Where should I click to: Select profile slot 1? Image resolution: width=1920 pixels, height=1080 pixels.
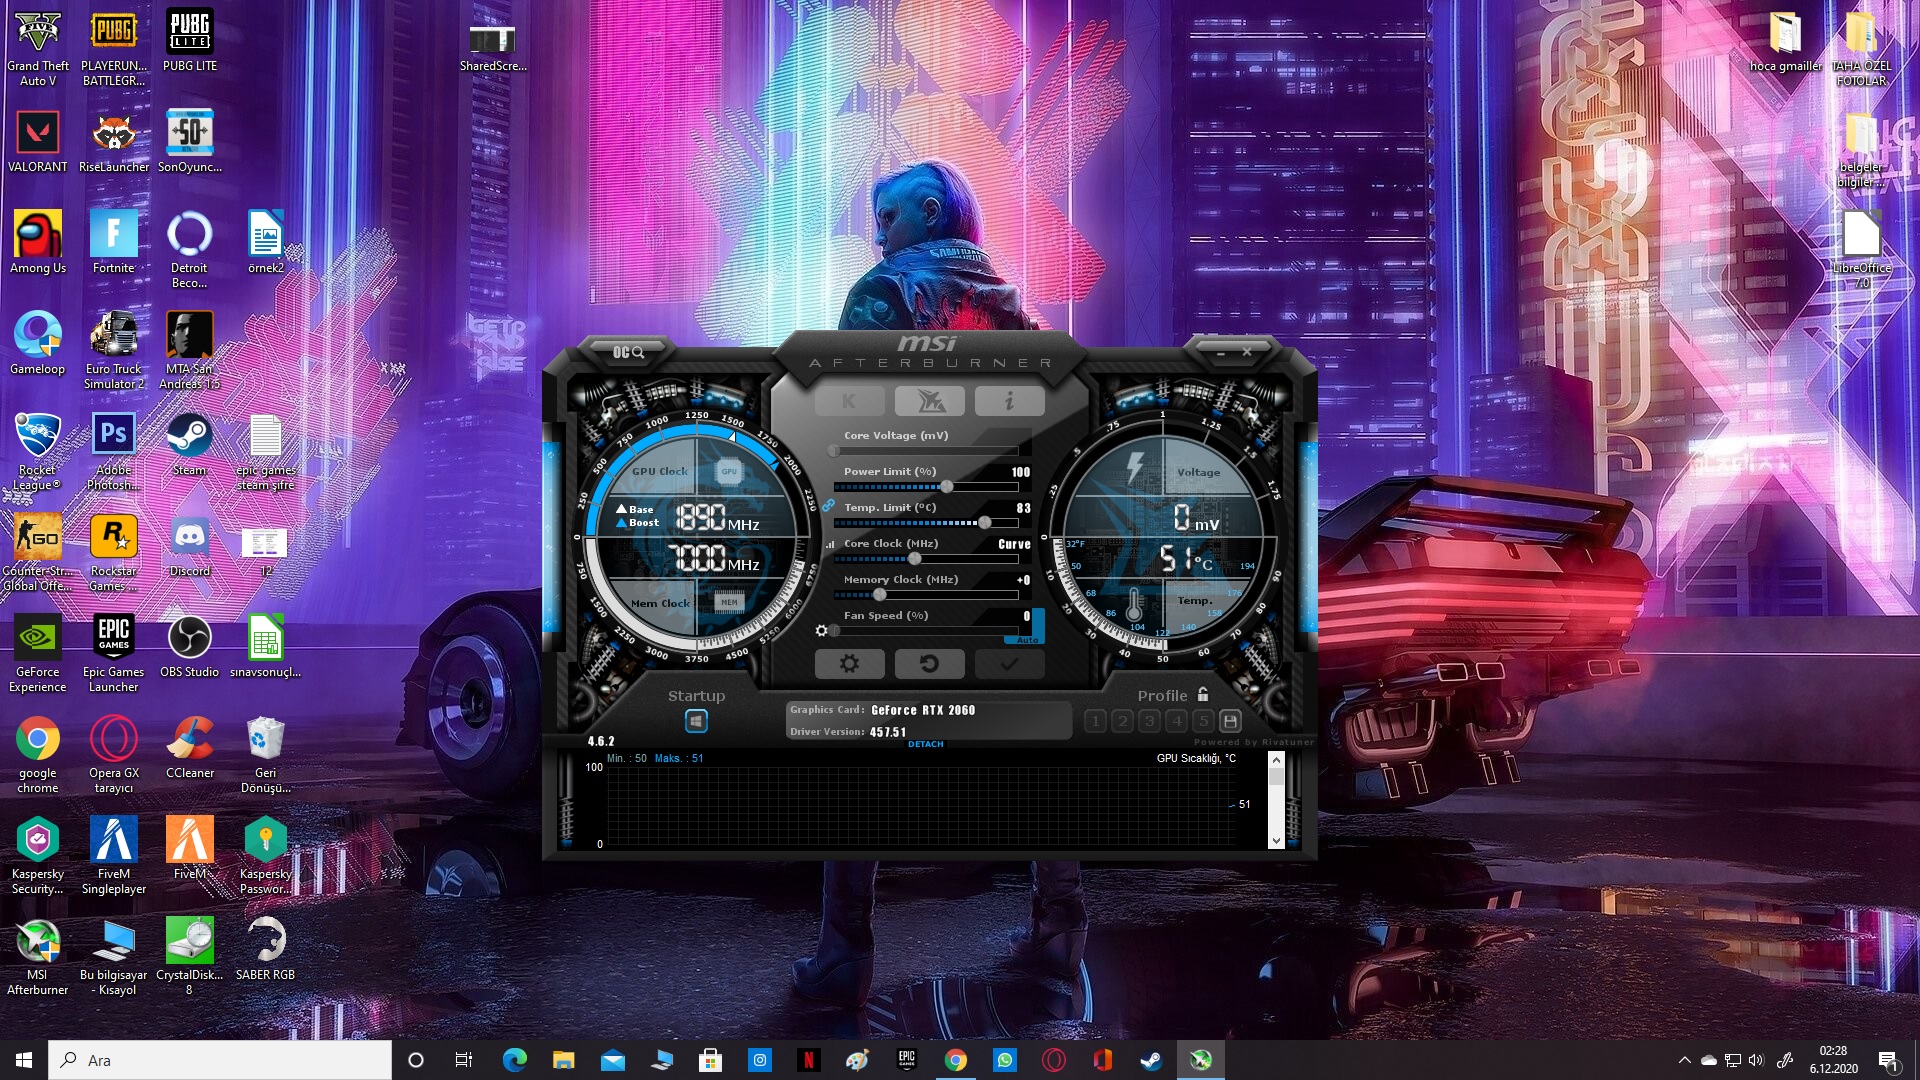click(x=1095, y=720)
